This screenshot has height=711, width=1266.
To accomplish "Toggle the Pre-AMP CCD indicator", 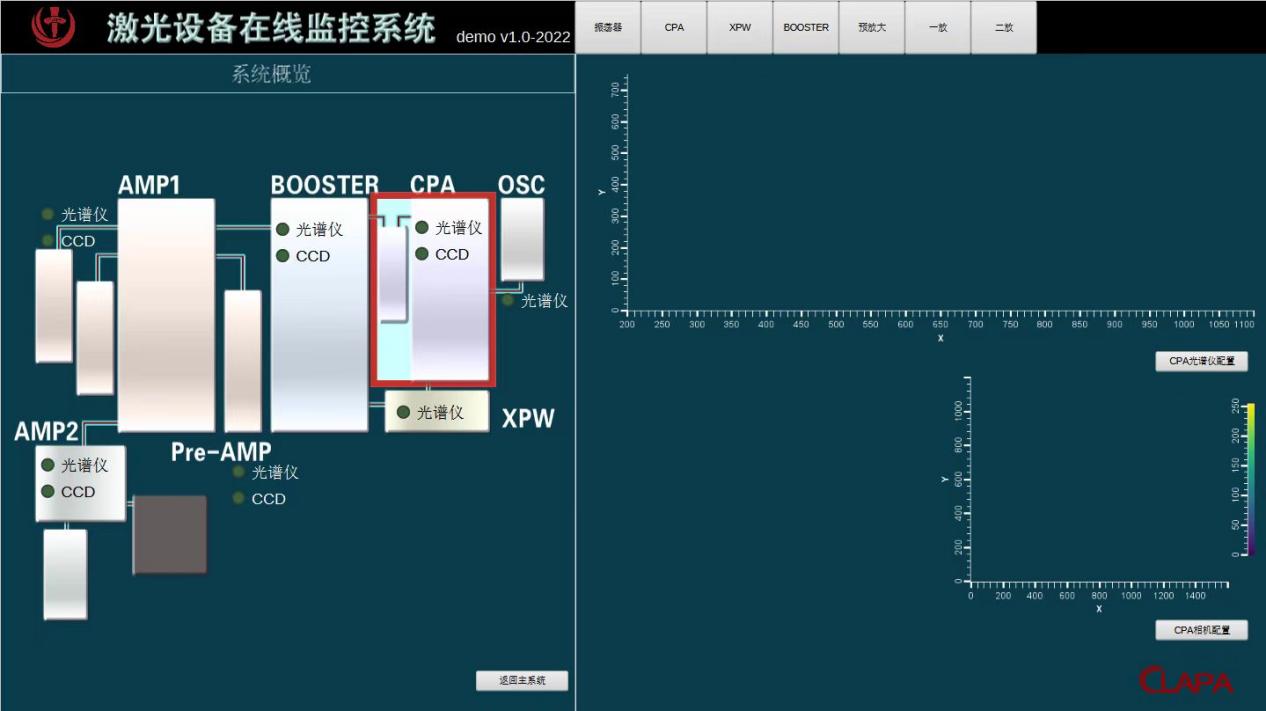I will click(239, 498).
